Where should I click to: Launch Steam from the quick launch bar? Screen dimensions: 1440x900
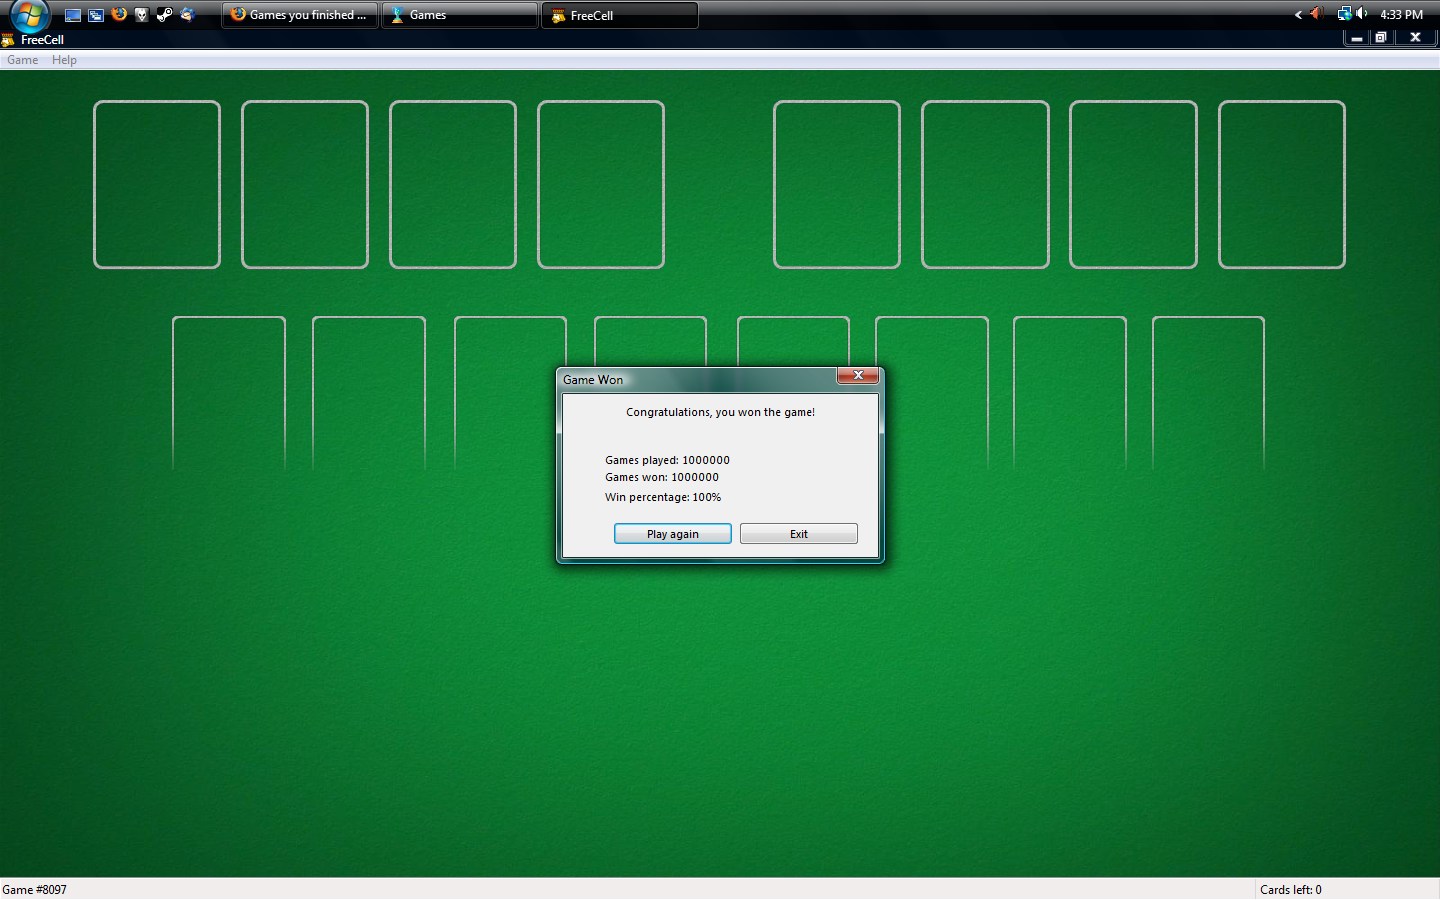click(x=165, y=15)
